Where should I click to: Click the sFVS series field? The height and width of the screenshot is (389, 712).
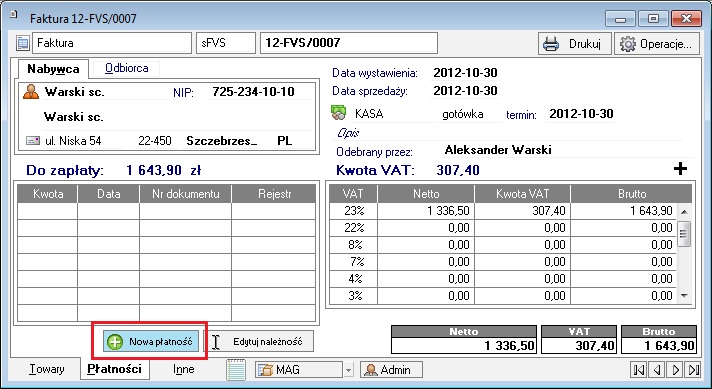click(226, 43)
